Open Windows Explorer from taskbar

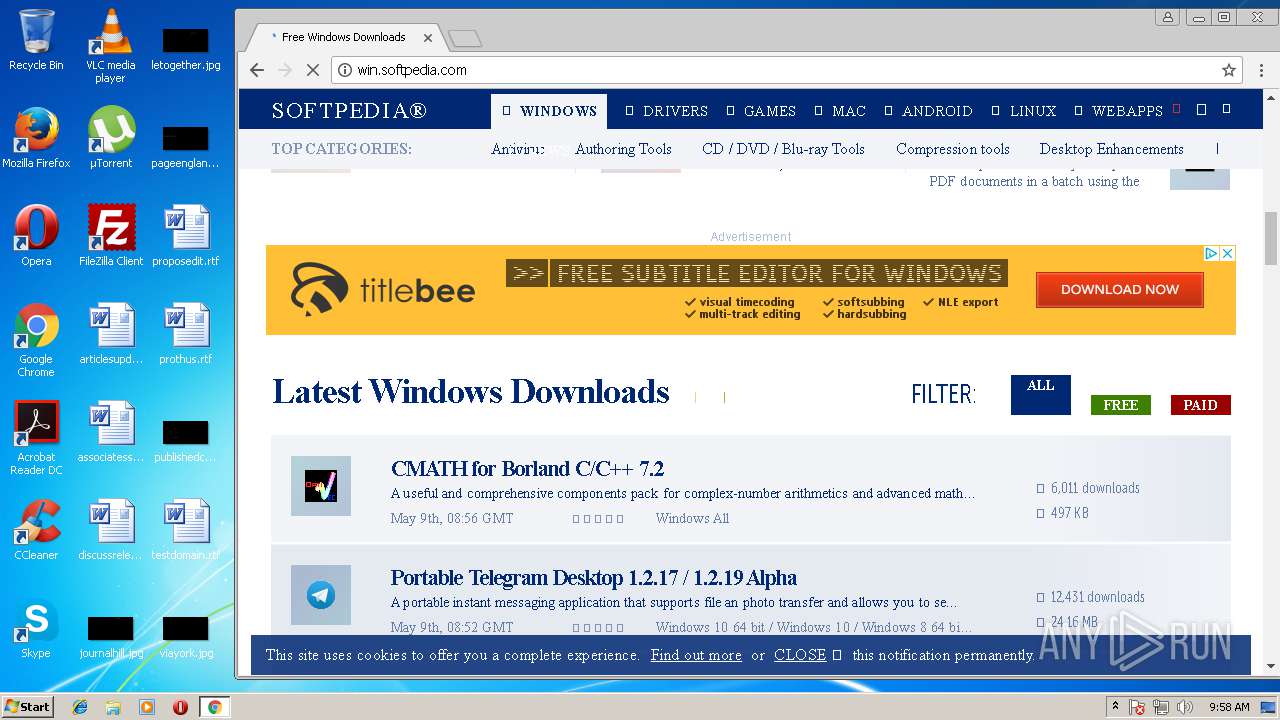point(113,707)
